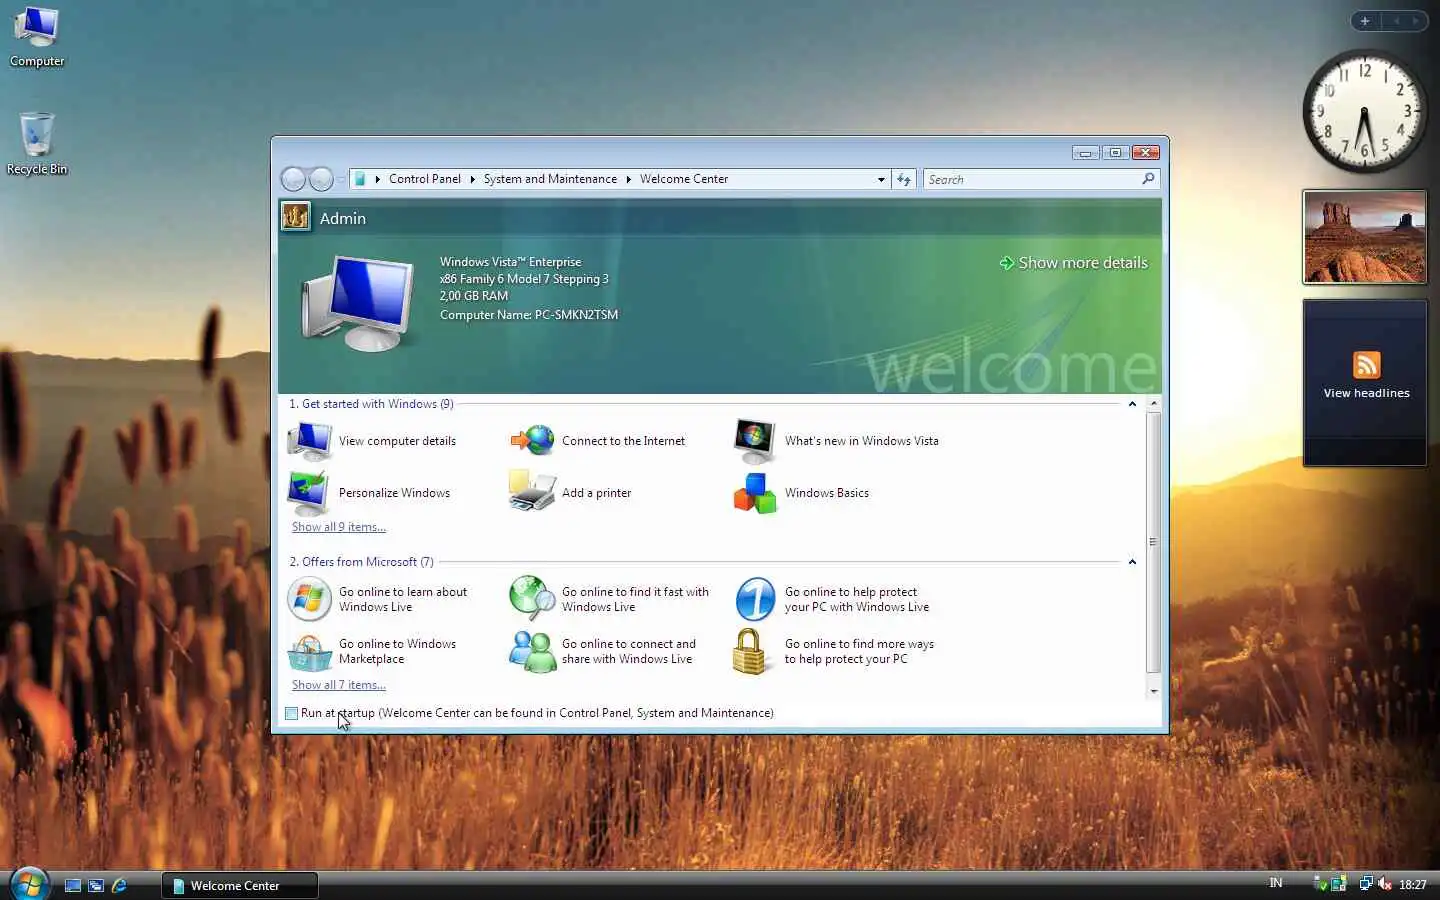Click the refresh button beside address bar
This screenshot has width=1440, height=900.
coord(904,179)
